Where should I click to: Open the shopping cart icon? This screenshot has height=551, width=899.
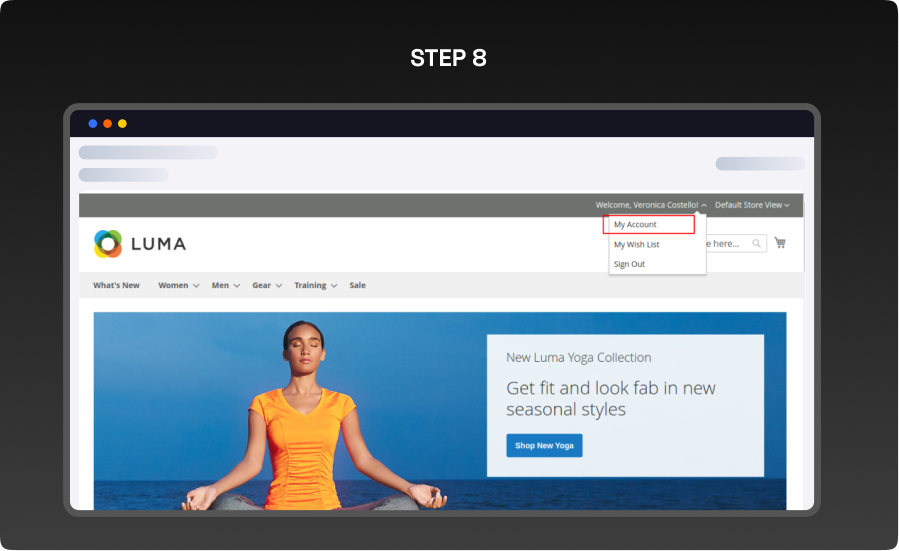coord(780,243)
